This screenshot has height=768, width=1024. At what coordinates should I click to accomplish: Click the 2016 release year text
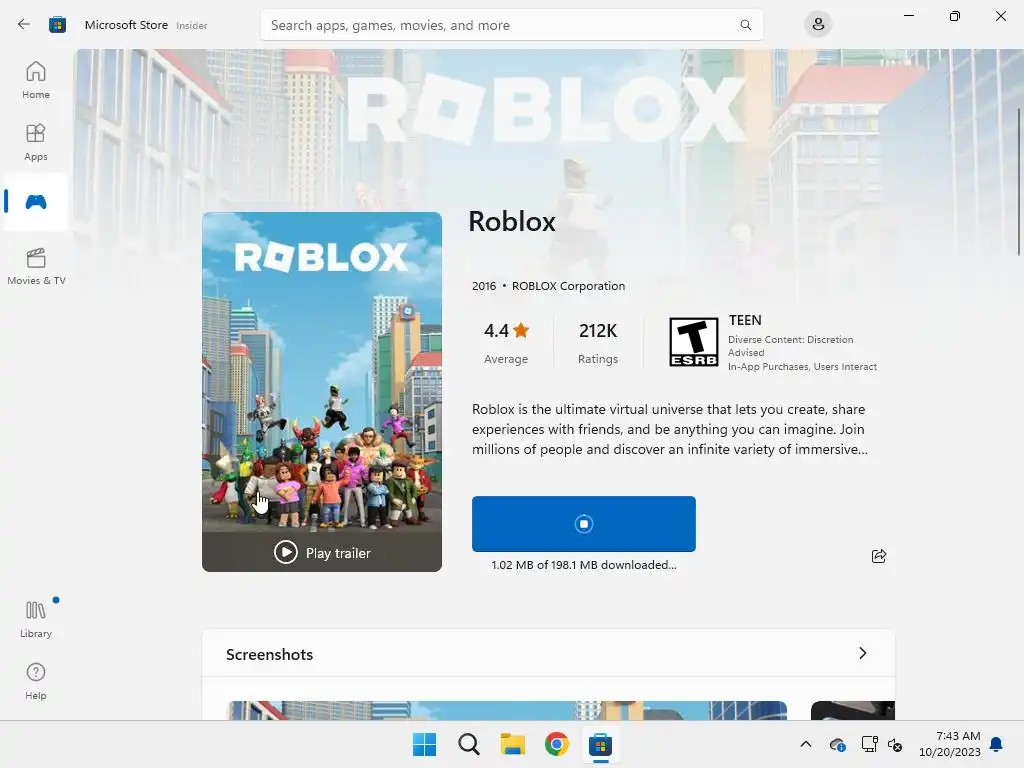(x=484, y=286)
